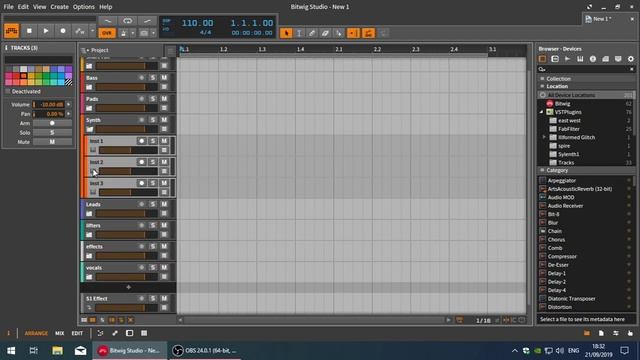The height and width of the screenshot is (360, 640).
Task: Select the Compressor category
Action: tap(562, 256)
